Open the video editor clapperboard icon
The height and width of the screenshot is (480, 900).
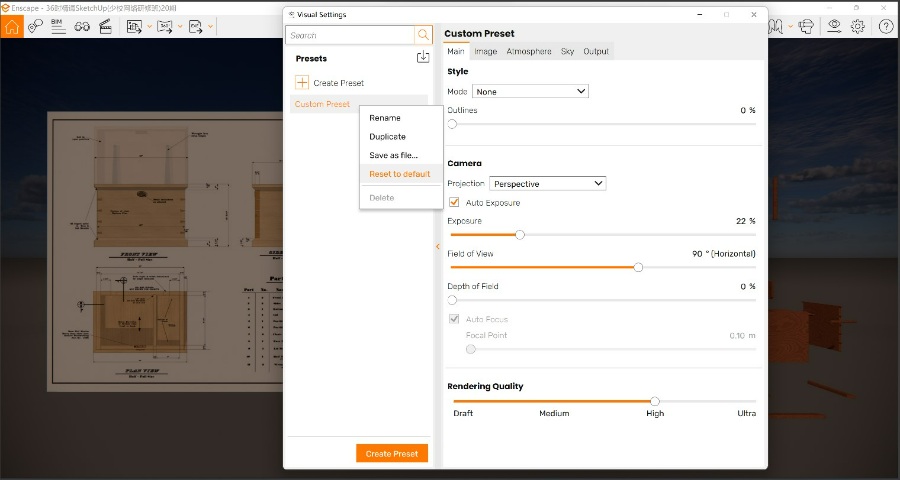(x=103, y=27)
